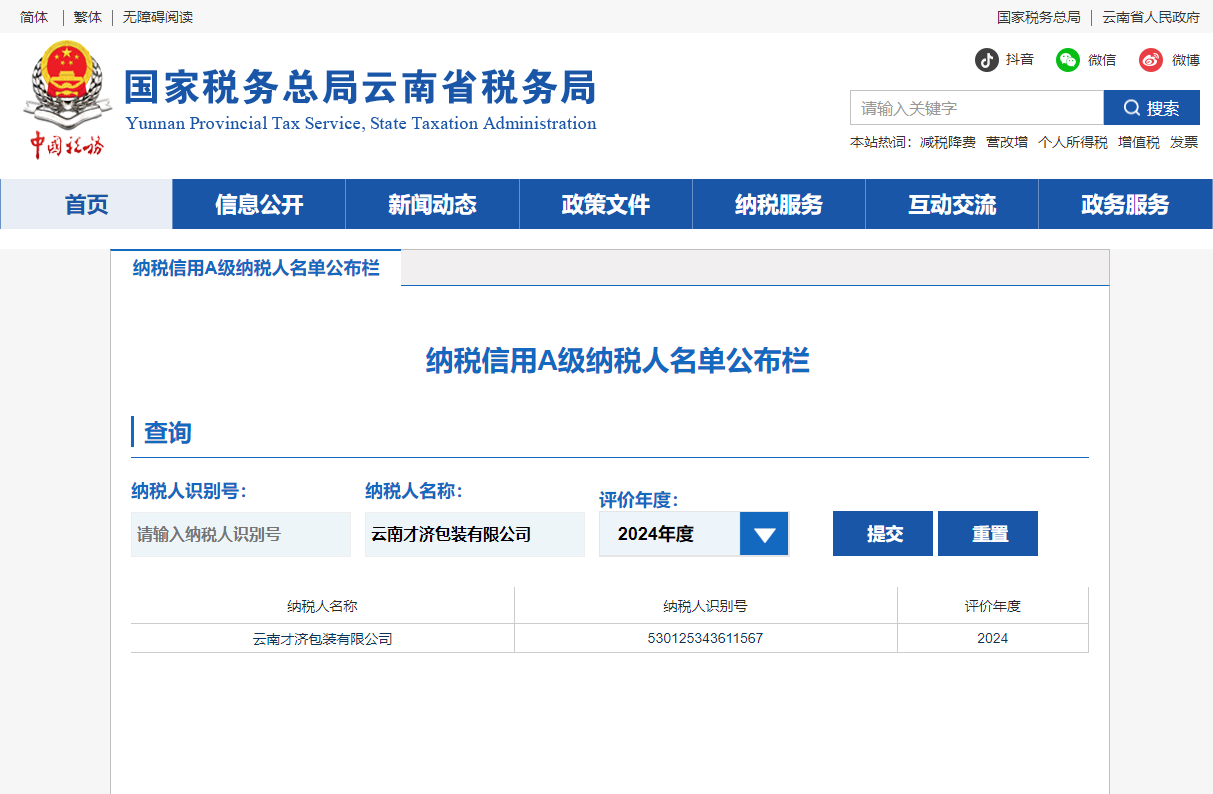Click the Douyin (抖音) icon
This screenshot has width=1213, height=794.
tap(988, 60)
